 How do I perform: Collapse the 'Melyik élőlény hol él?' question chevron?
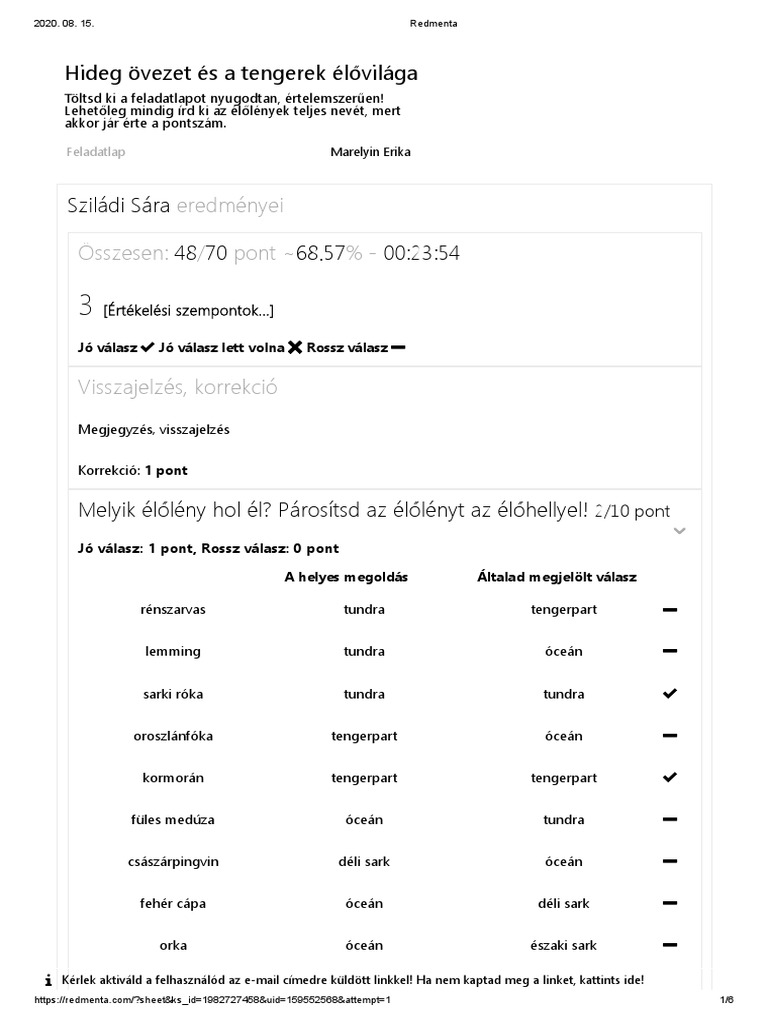pos(679,531)
